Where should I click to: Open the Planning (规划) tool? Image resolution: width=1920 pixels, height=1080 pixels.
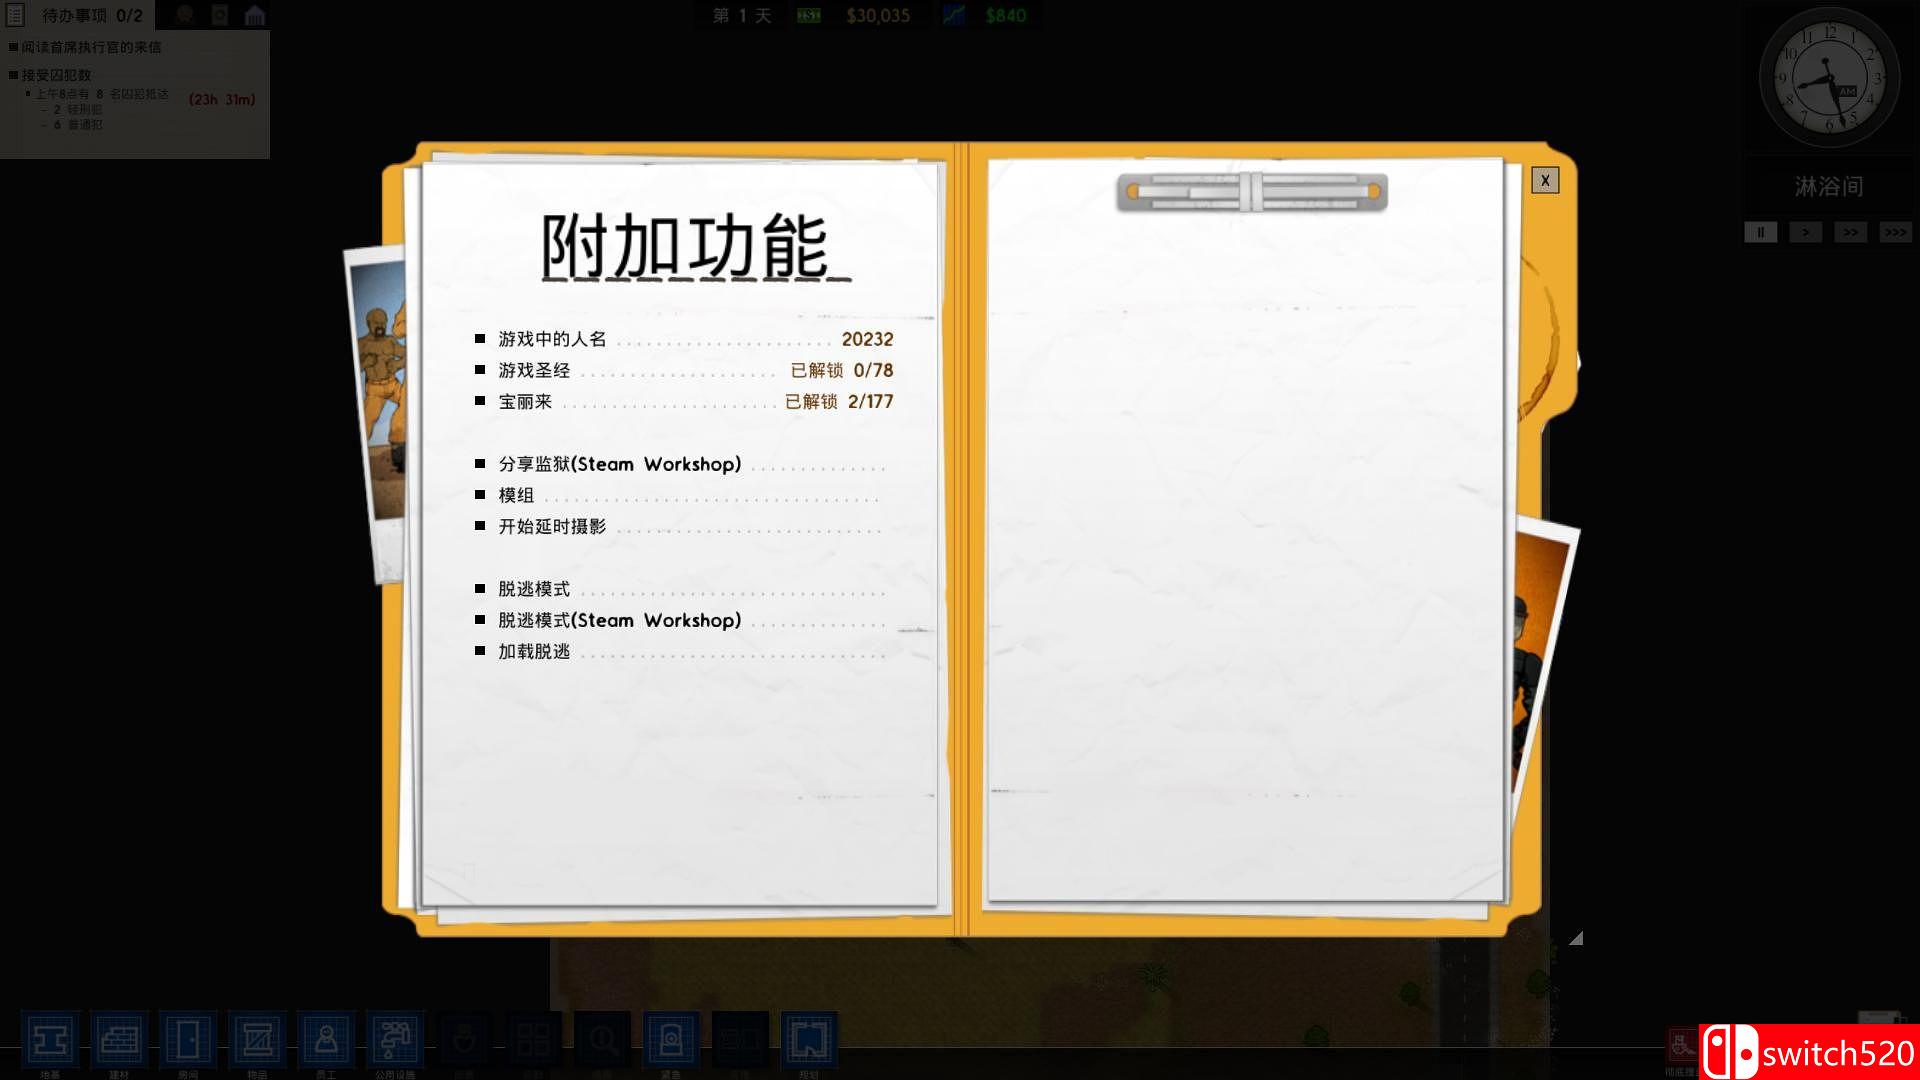click(810, 1040)
